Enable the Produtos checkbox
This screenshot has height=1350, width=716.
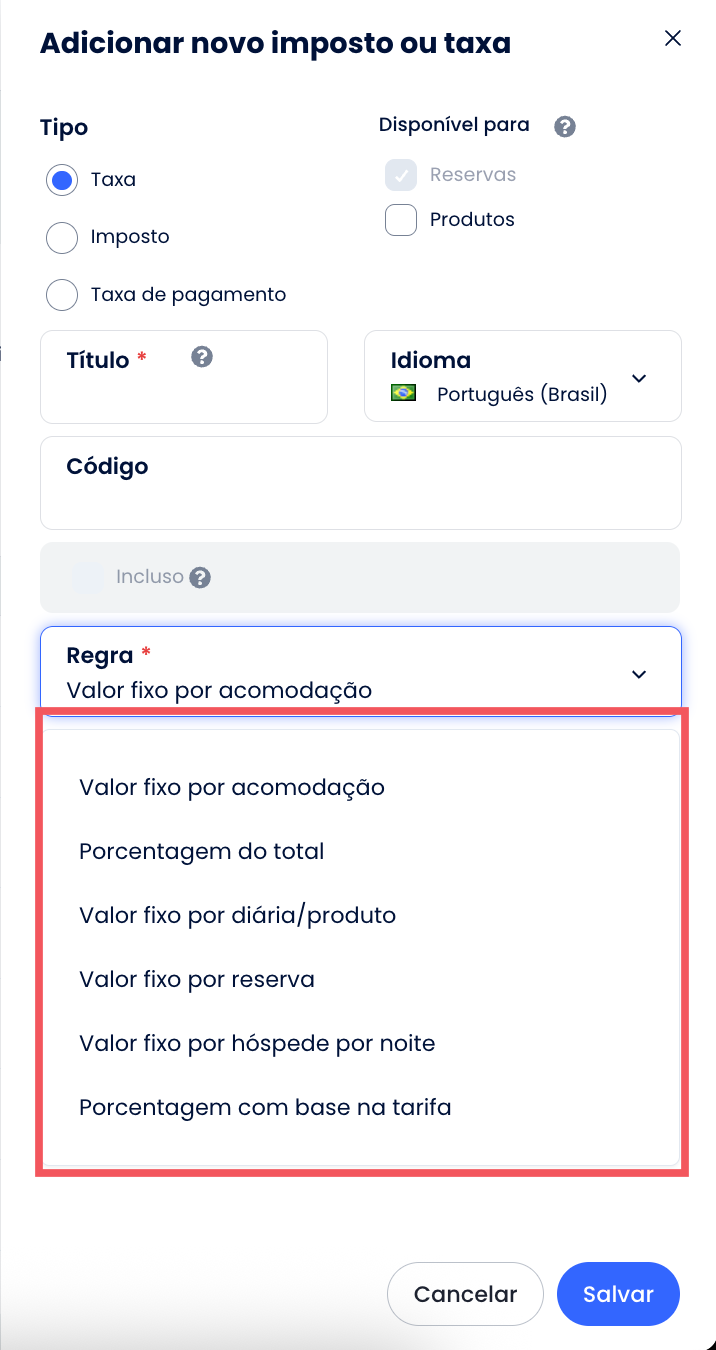pos(401,220)
